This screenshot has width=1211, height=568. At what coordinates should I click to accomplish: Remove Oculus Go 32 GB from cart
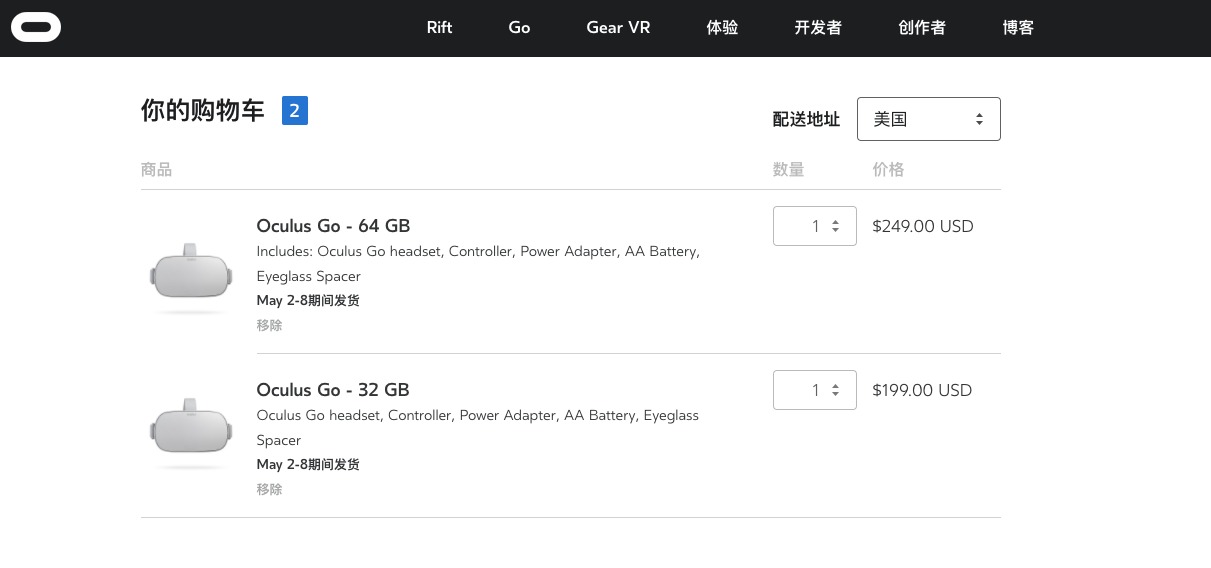[x=269, y=489]
